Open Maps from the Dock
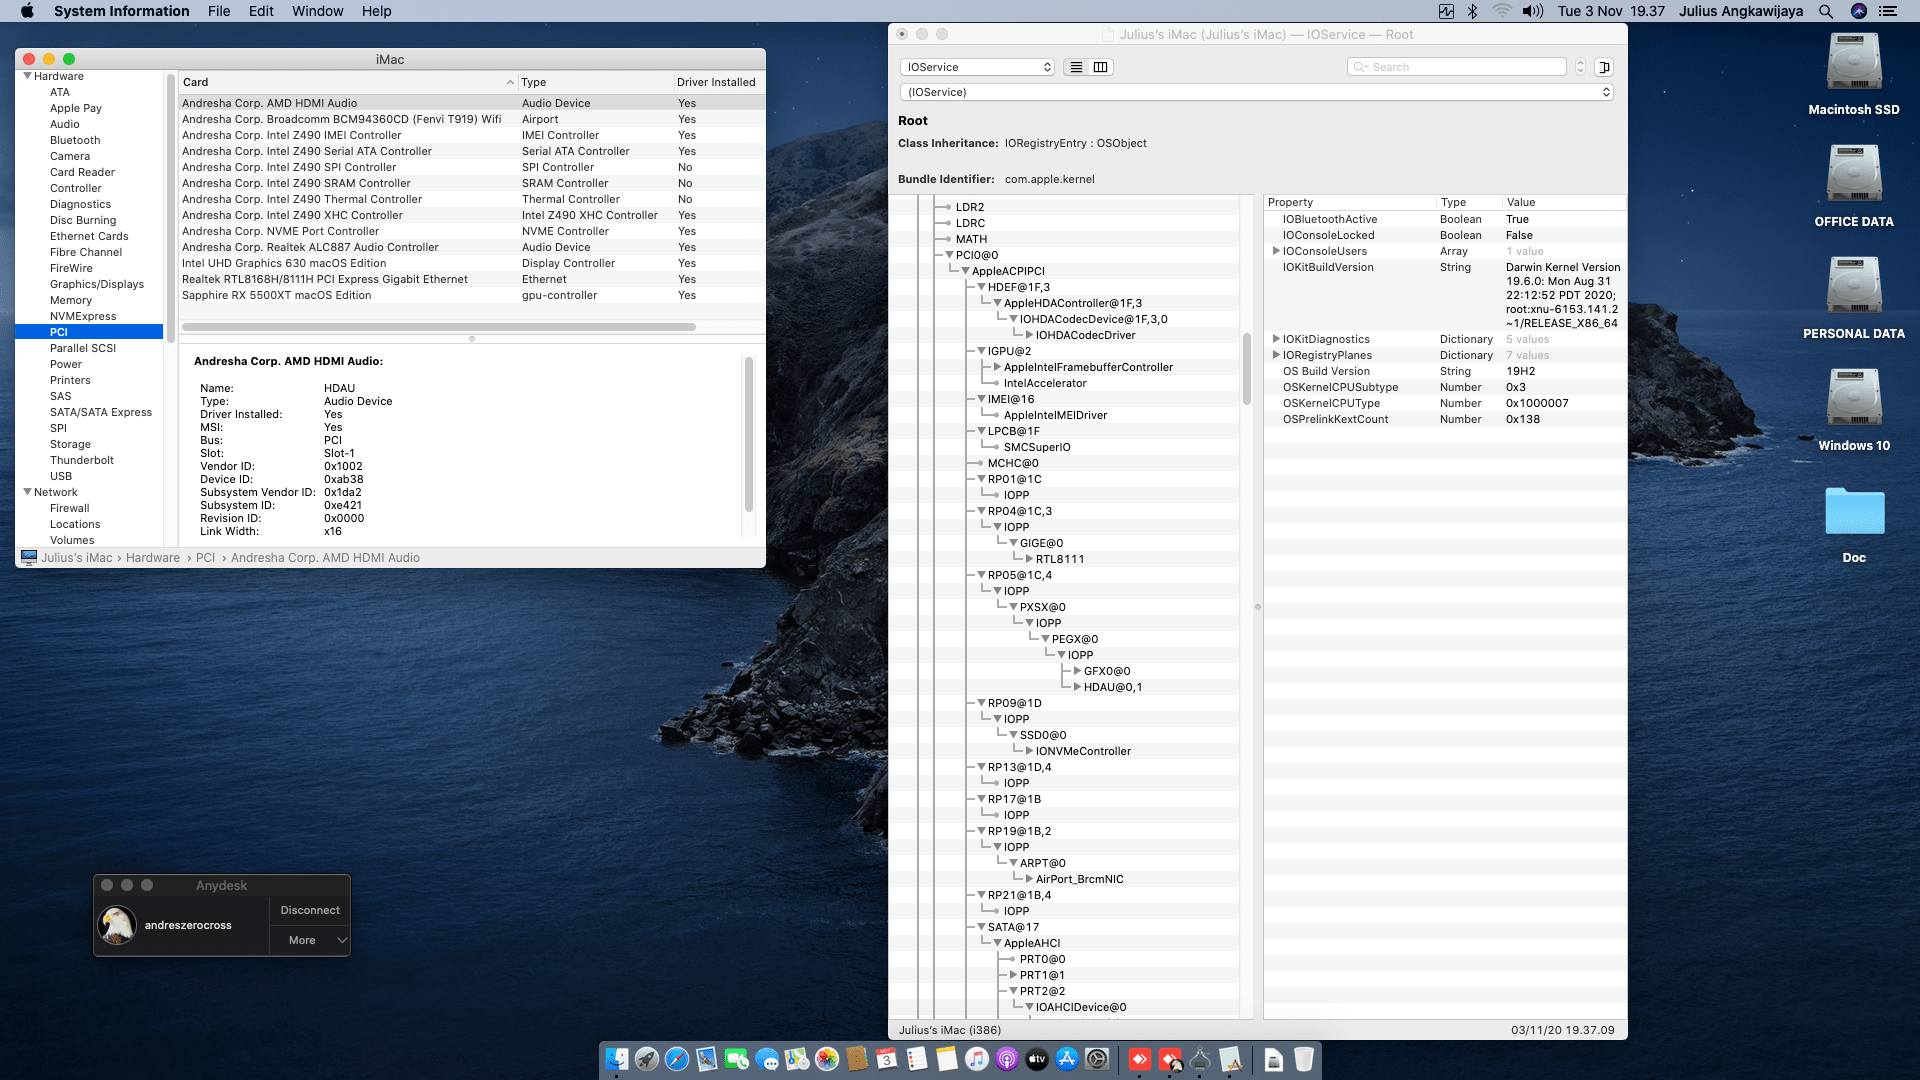 pyautogui.click(x=797, y=1059)
